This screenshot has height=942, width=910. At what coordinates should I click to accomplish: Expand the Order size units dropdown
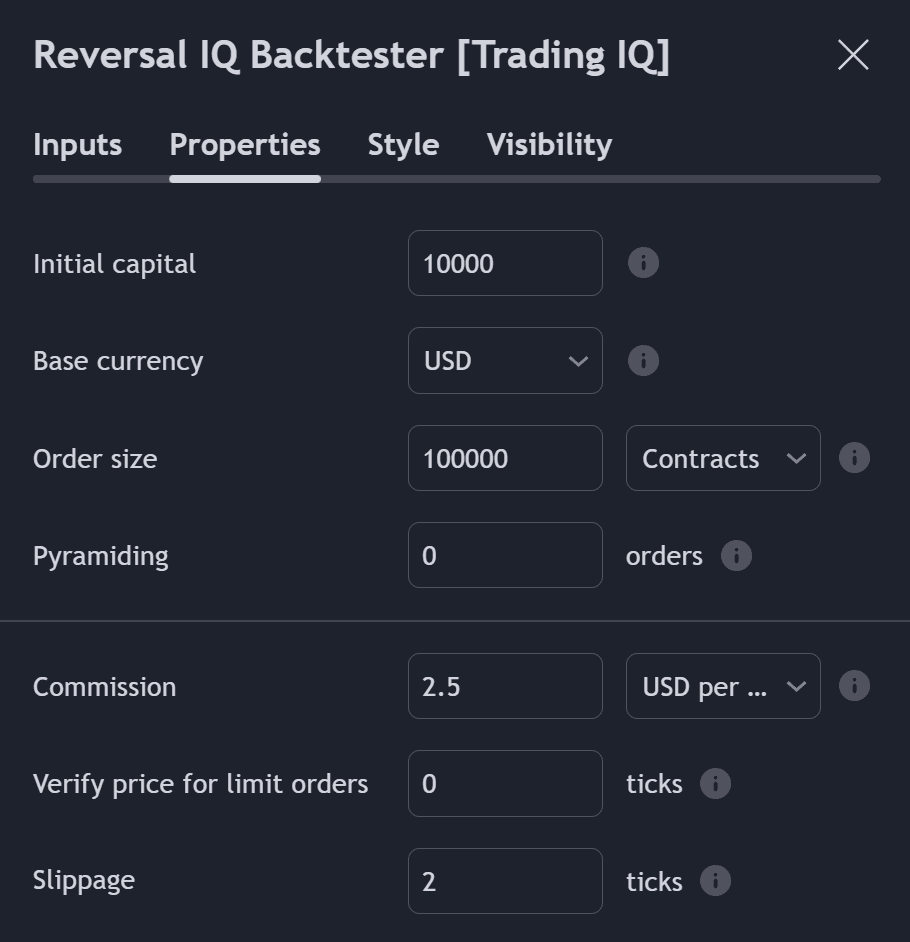tap(723, 458)
